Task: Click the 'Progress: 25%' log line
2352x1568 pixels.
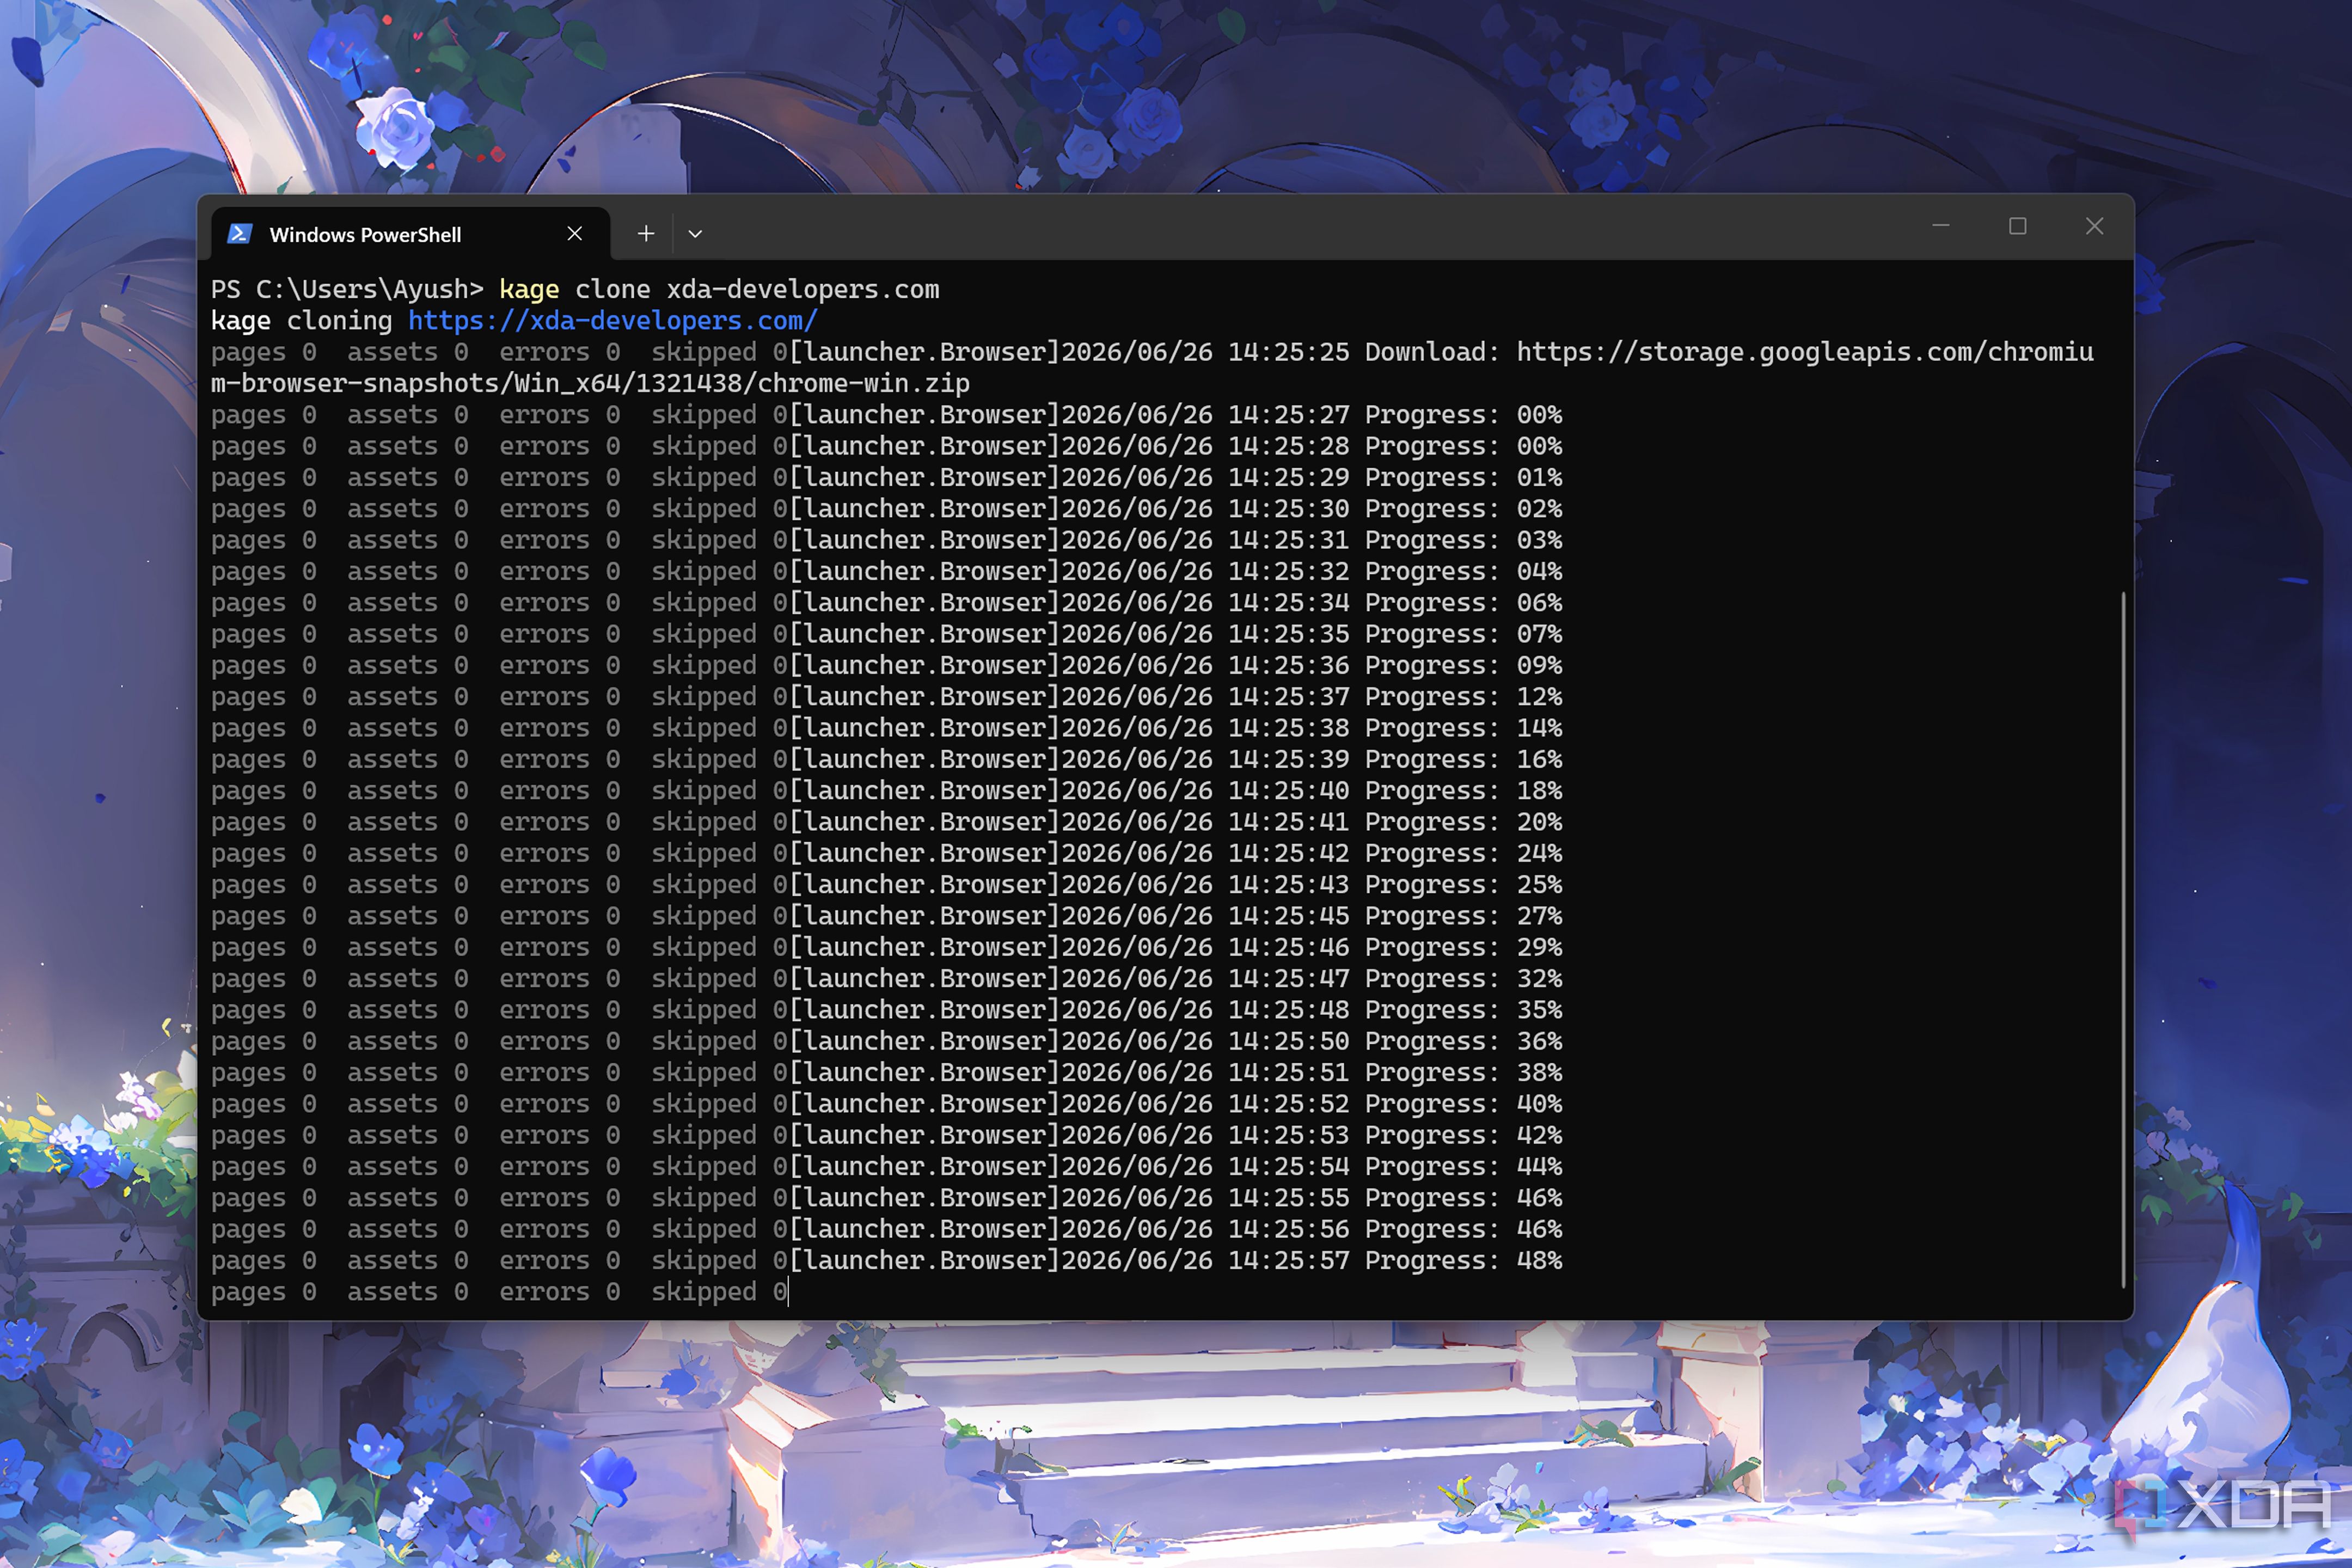Action: (x=886, y=884)
